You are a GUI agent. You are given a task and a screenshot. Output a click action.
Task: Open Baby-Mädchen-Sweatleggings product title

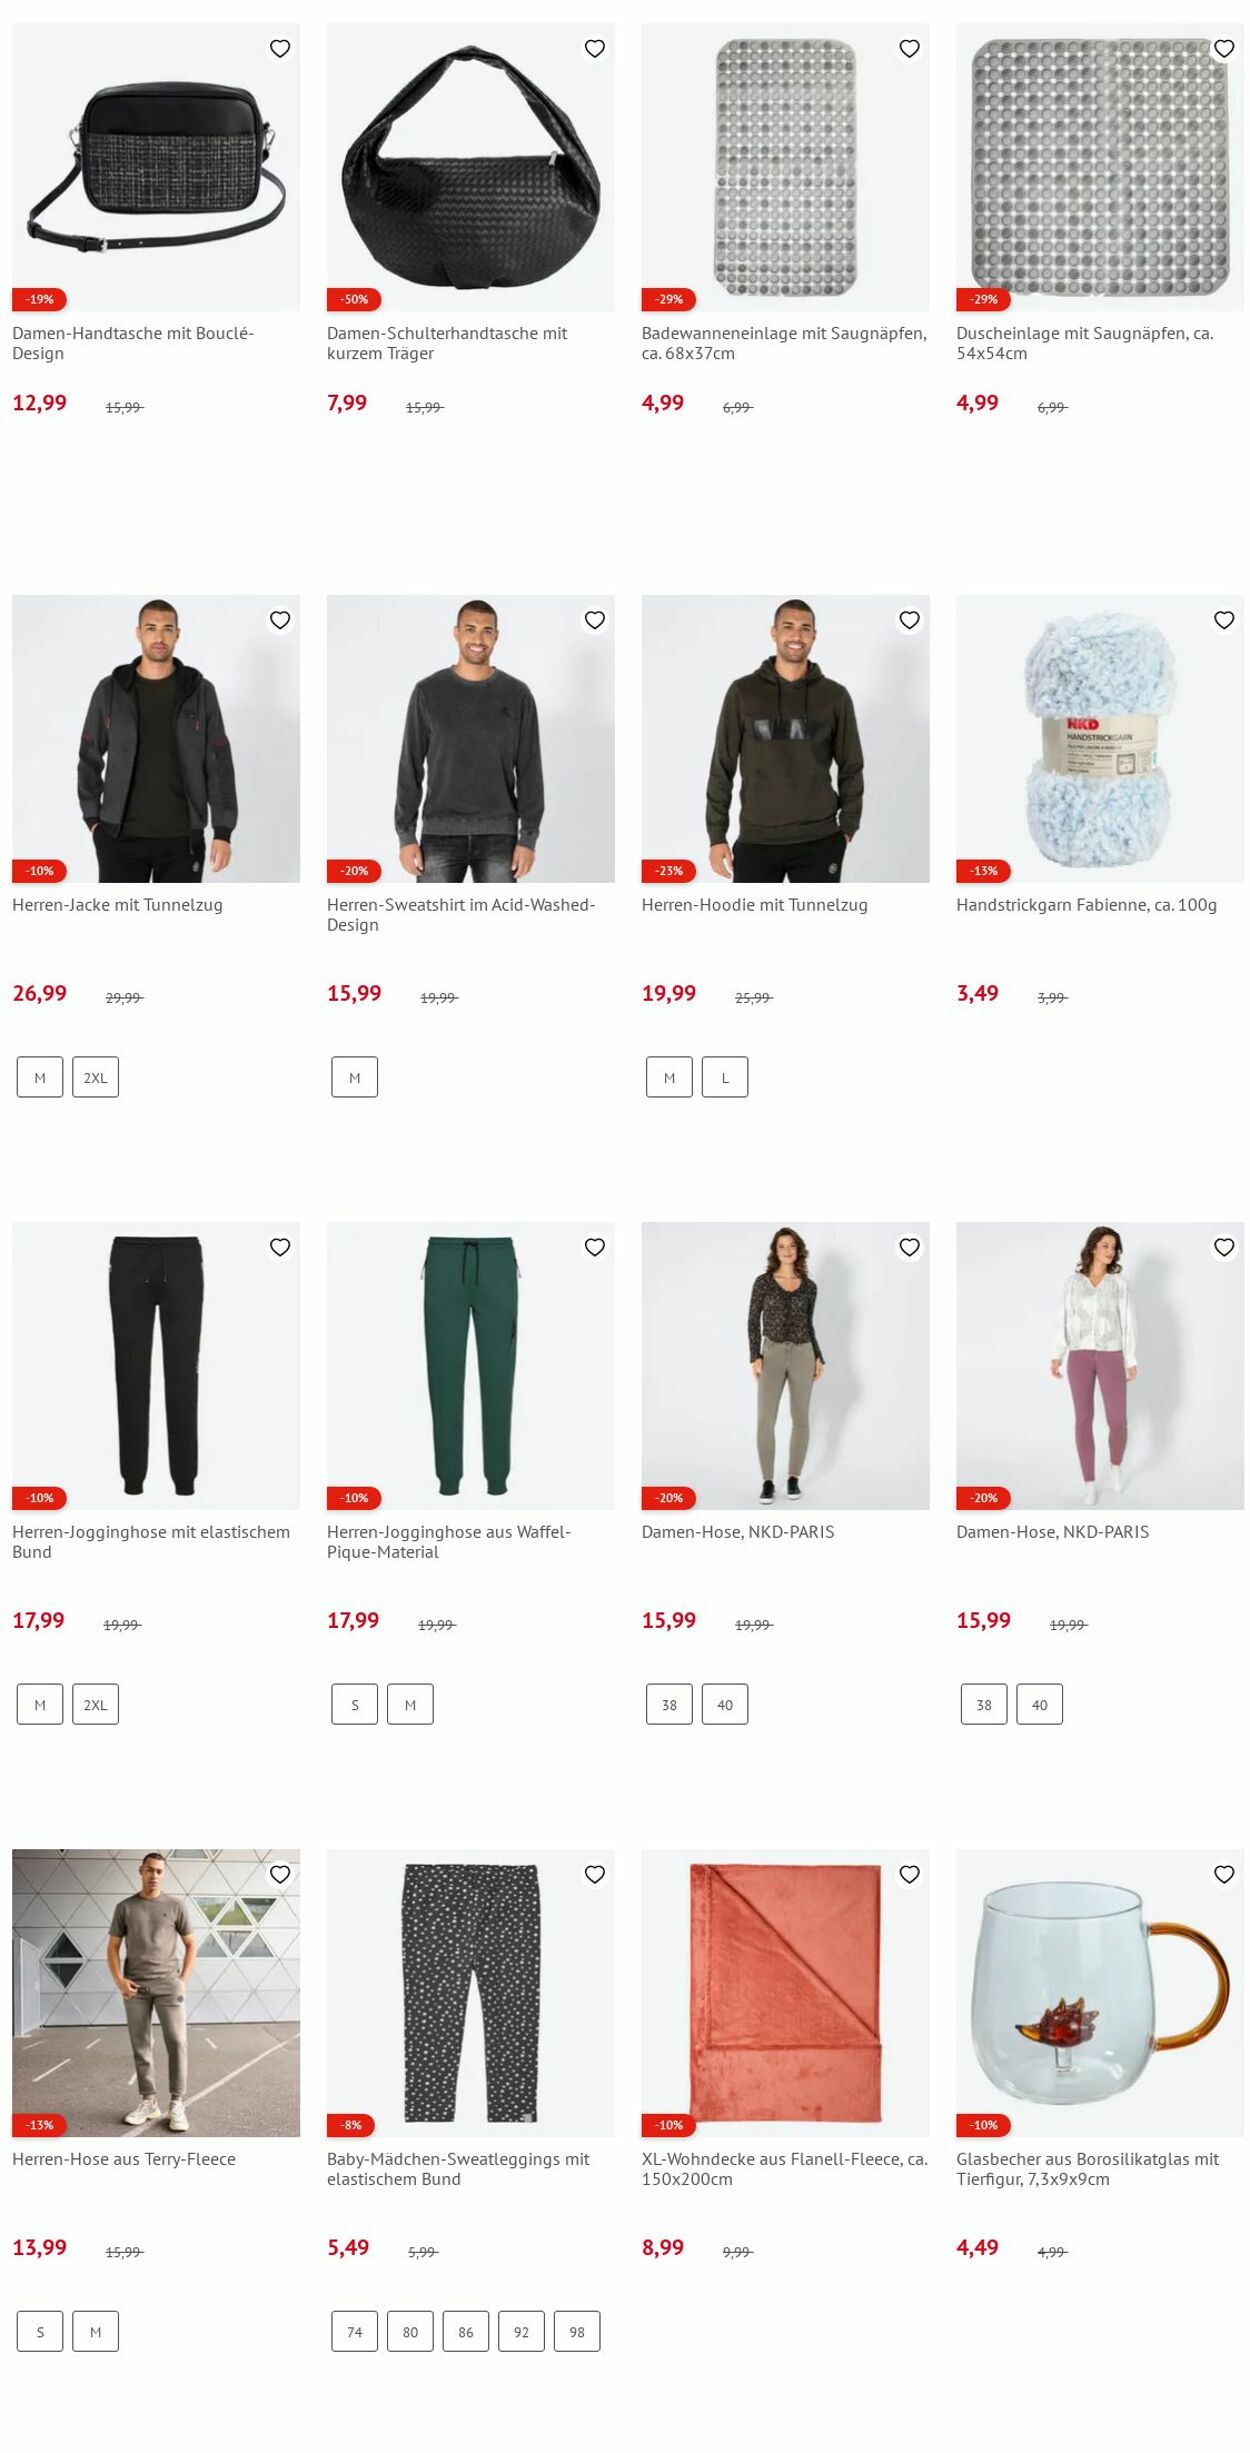(458, 2169)
